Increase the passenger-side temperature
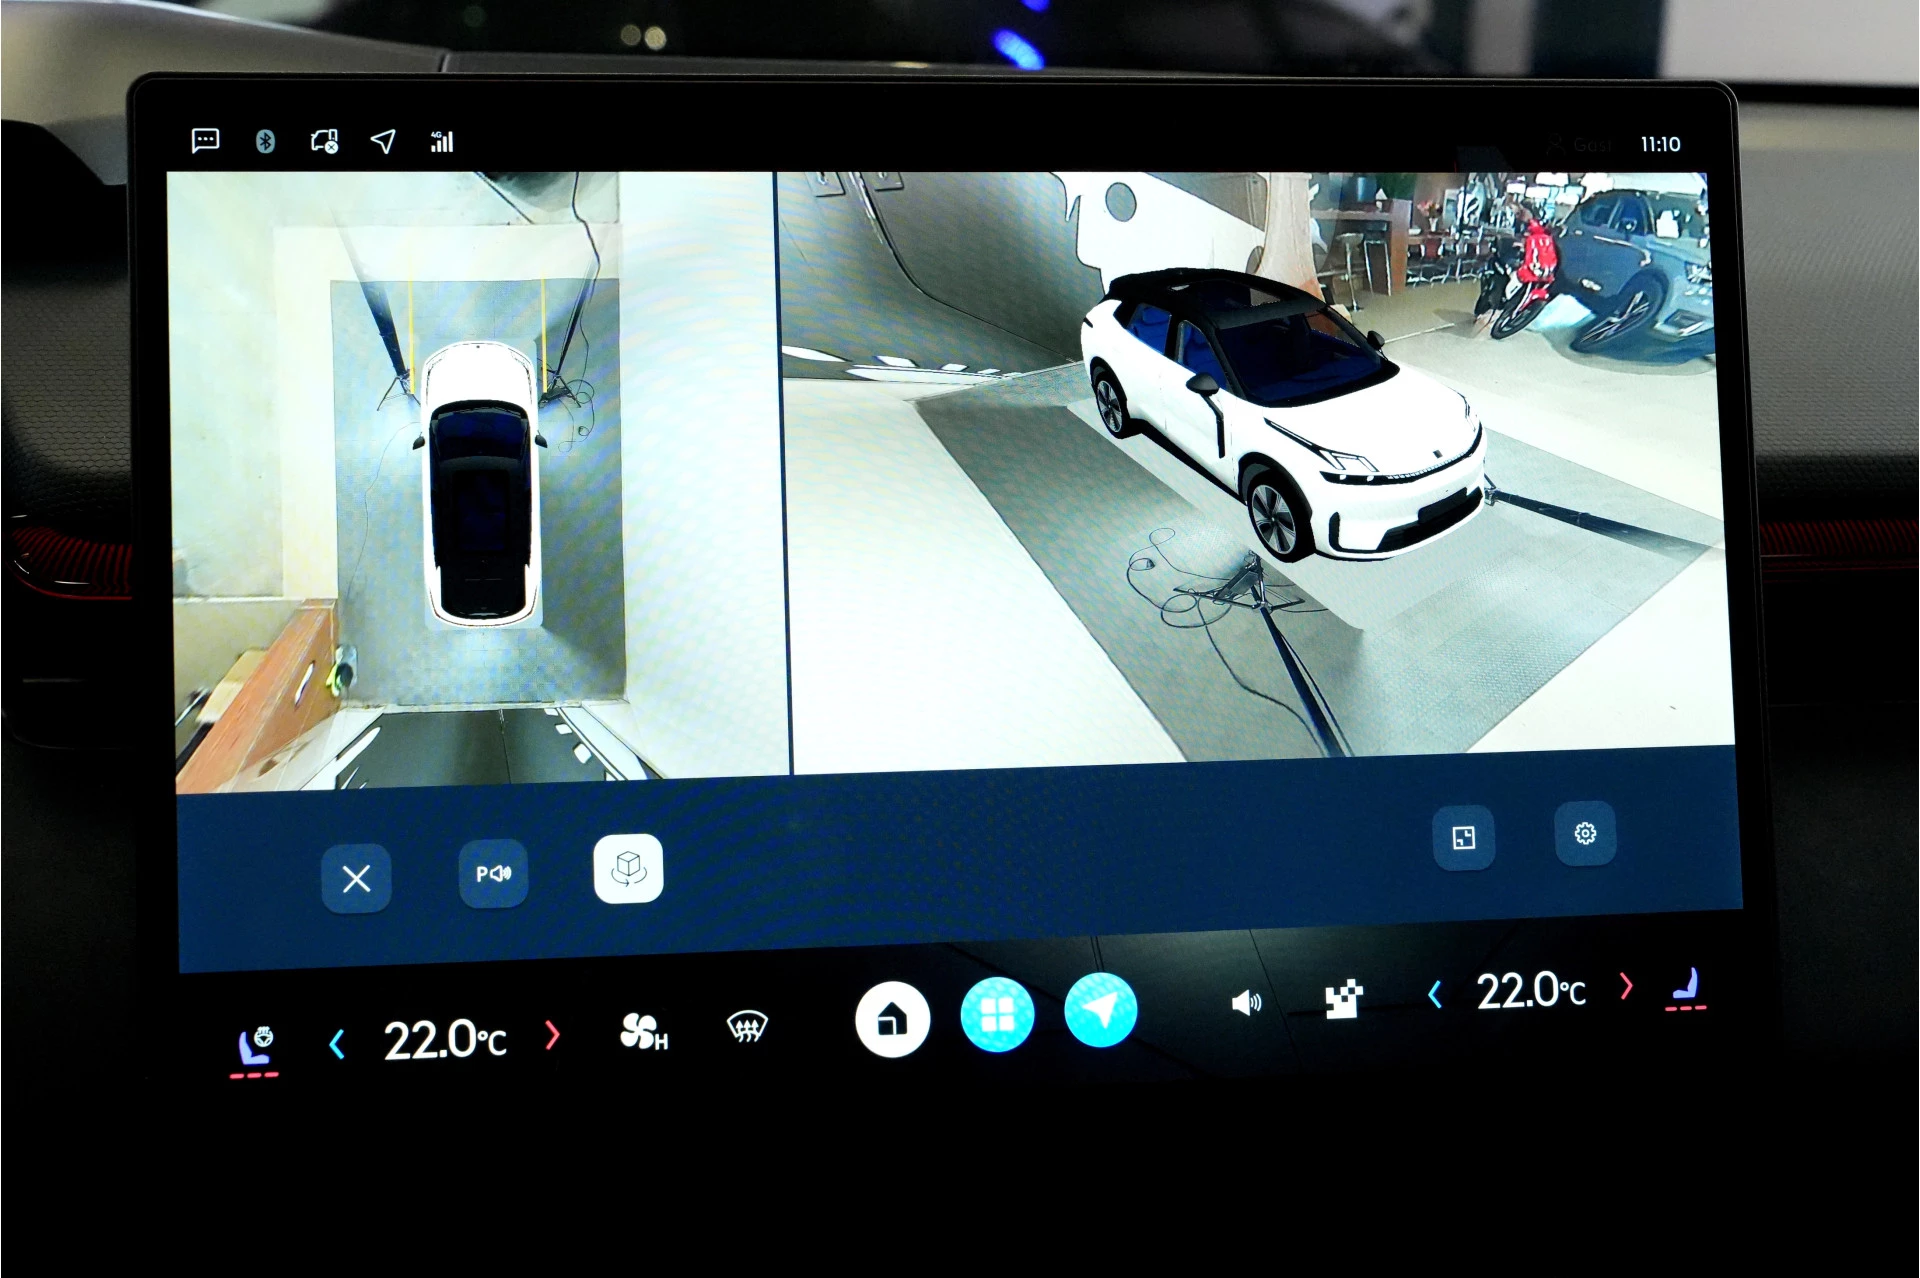Screen dimensions: 1920x1278 [x=1626, y=986]
